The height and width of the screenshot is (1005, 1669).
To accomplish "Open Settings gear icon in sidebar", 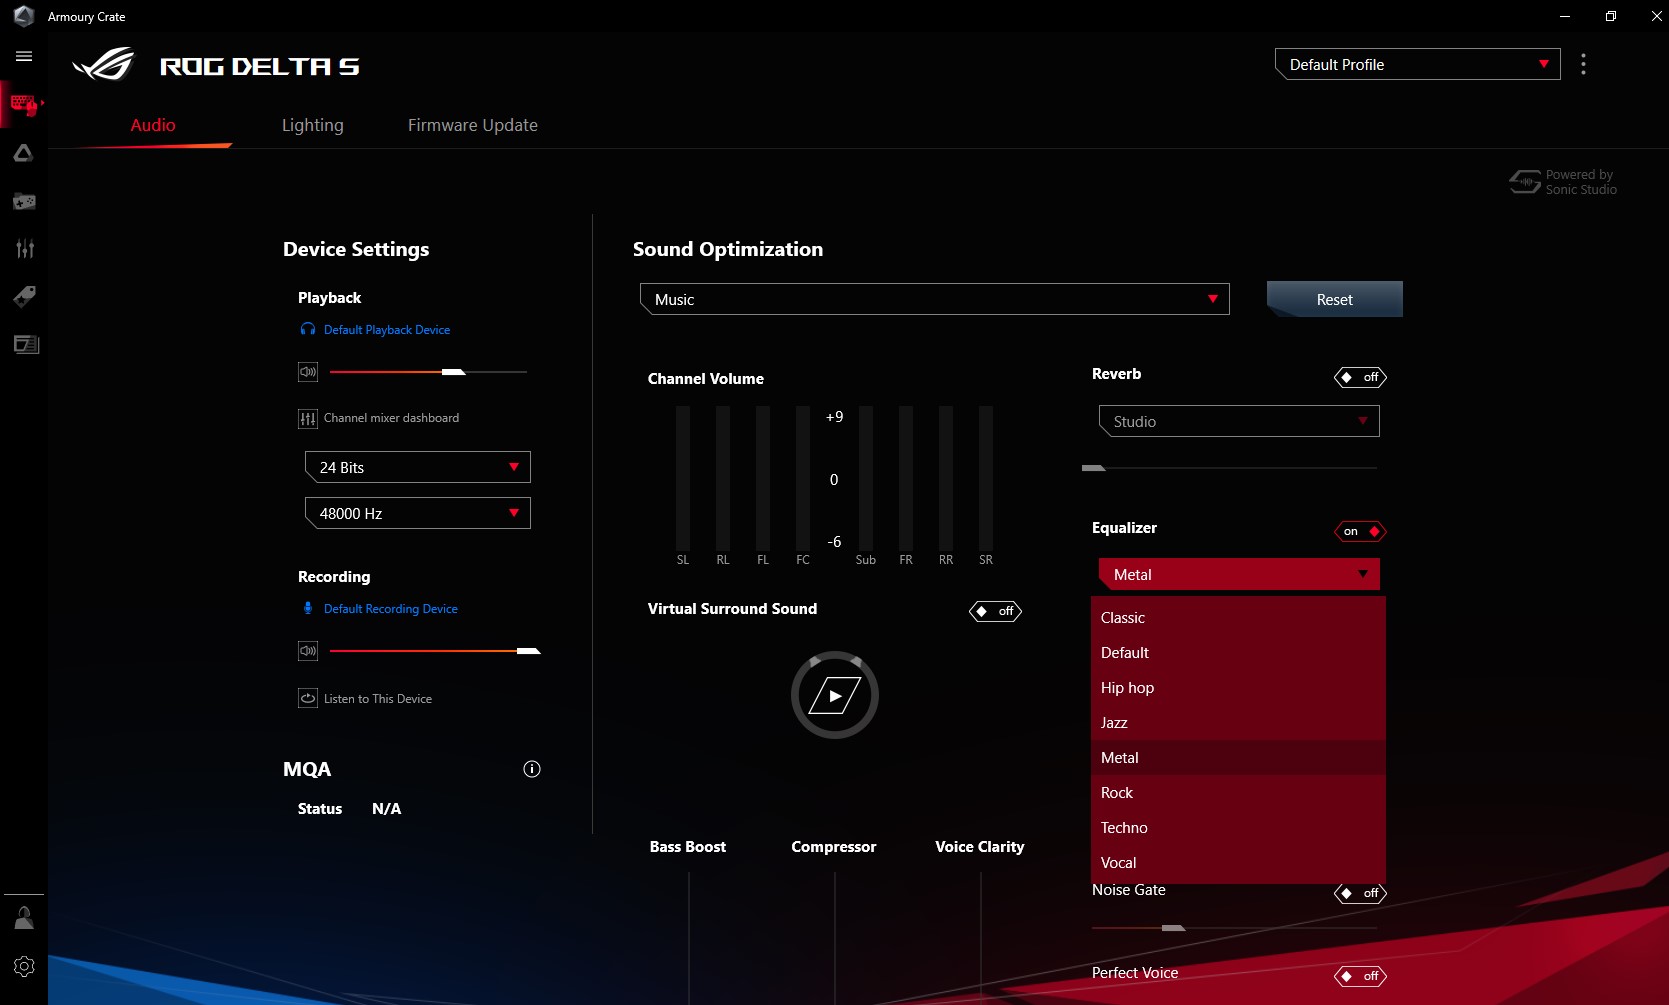I will tap(24, 966).
